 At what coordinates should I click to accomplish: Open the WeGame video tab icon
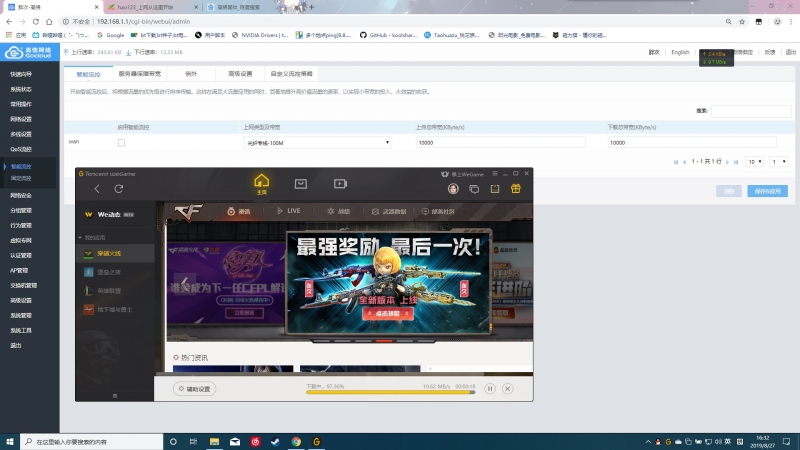click(340, 184)
